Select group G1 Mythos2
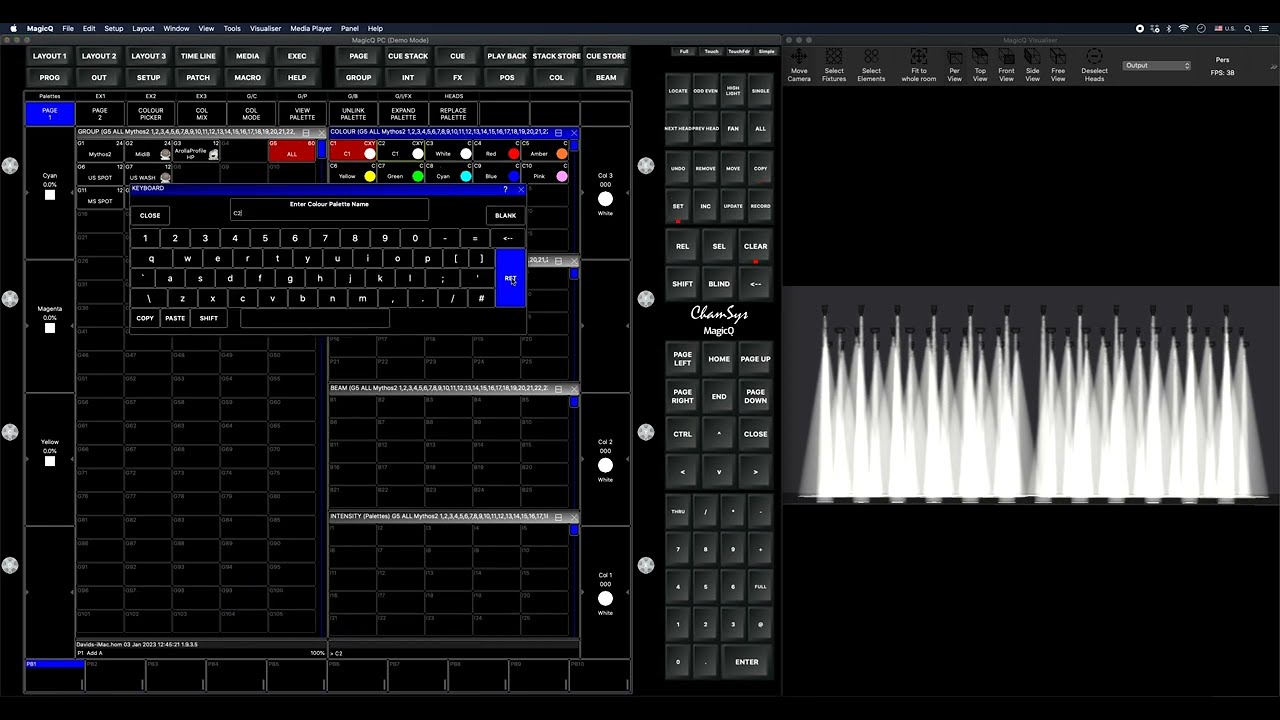 point(100,150)
